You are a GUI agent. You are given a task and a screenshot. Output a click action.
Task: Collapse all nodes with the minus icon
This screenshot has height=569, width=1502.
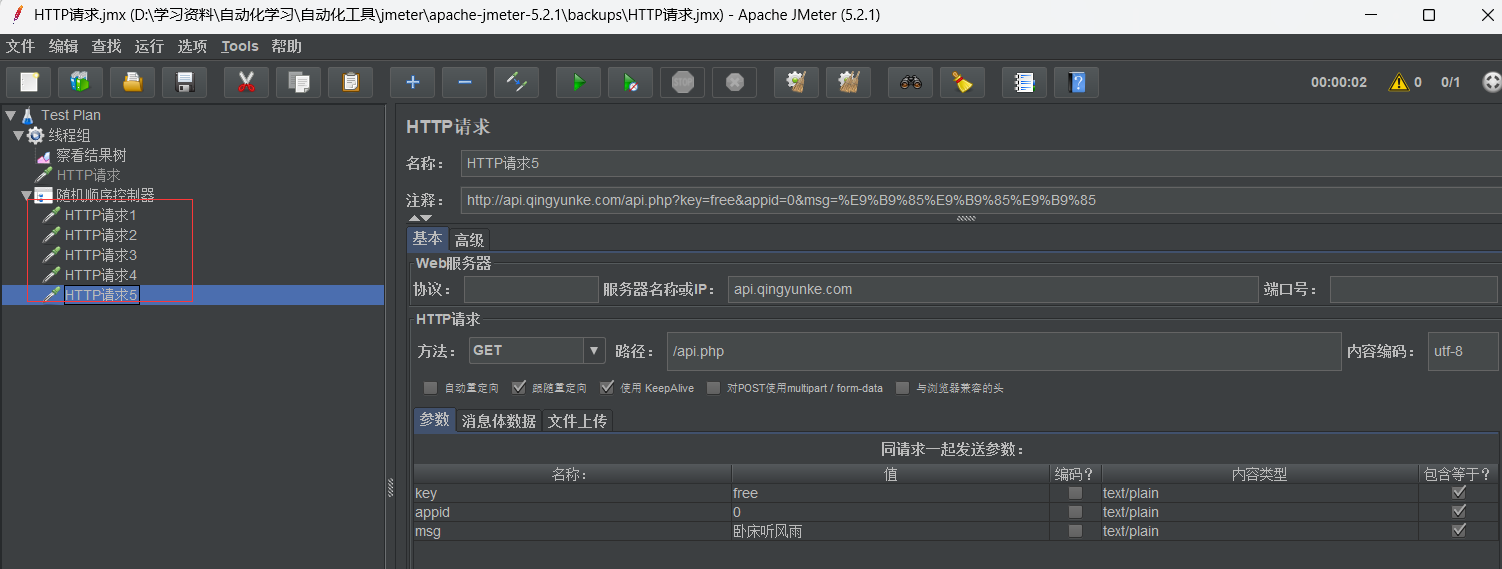pyautogui.click(x=464, y=82)
